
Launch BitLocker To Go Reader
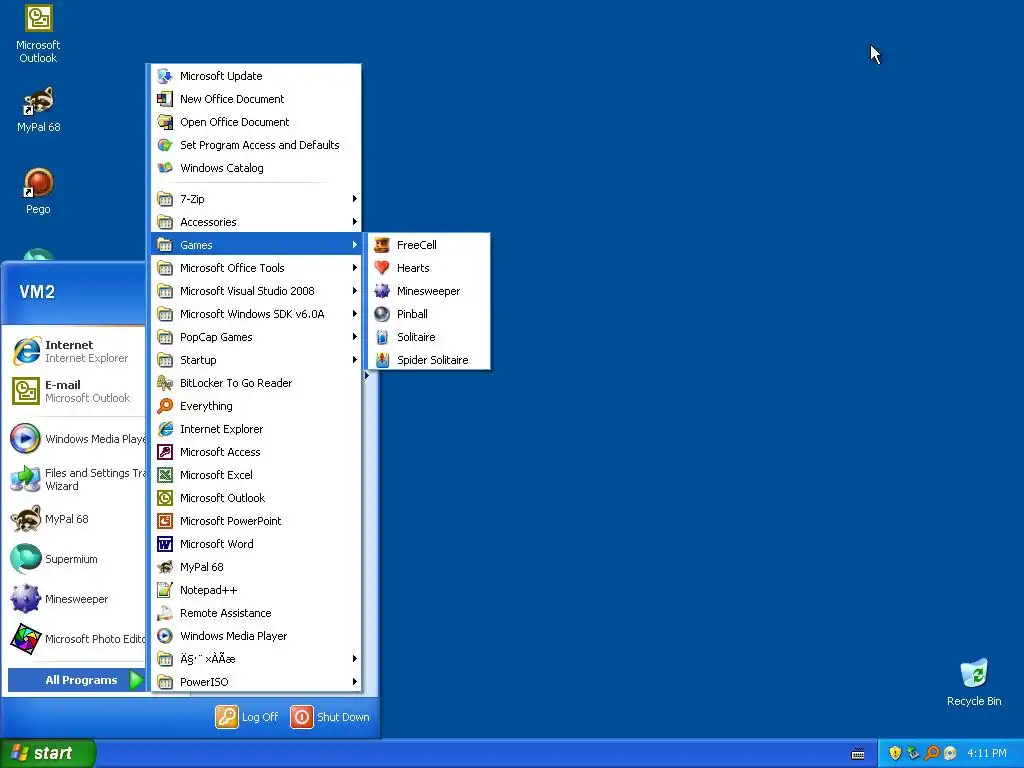coord(256,383)
